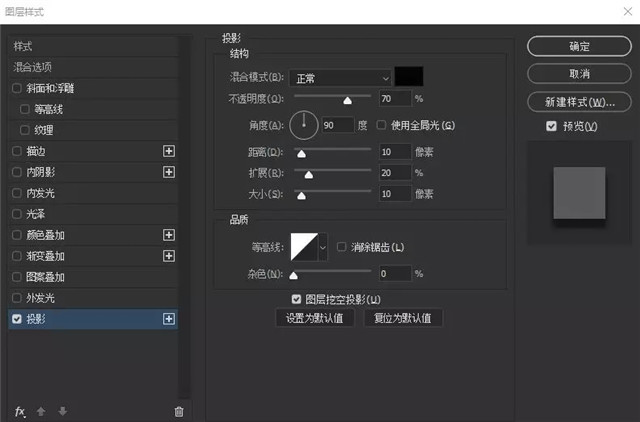Click the style preview thumbnail
This screenshot has width=640, height=422.
click(x=579, y=193)
